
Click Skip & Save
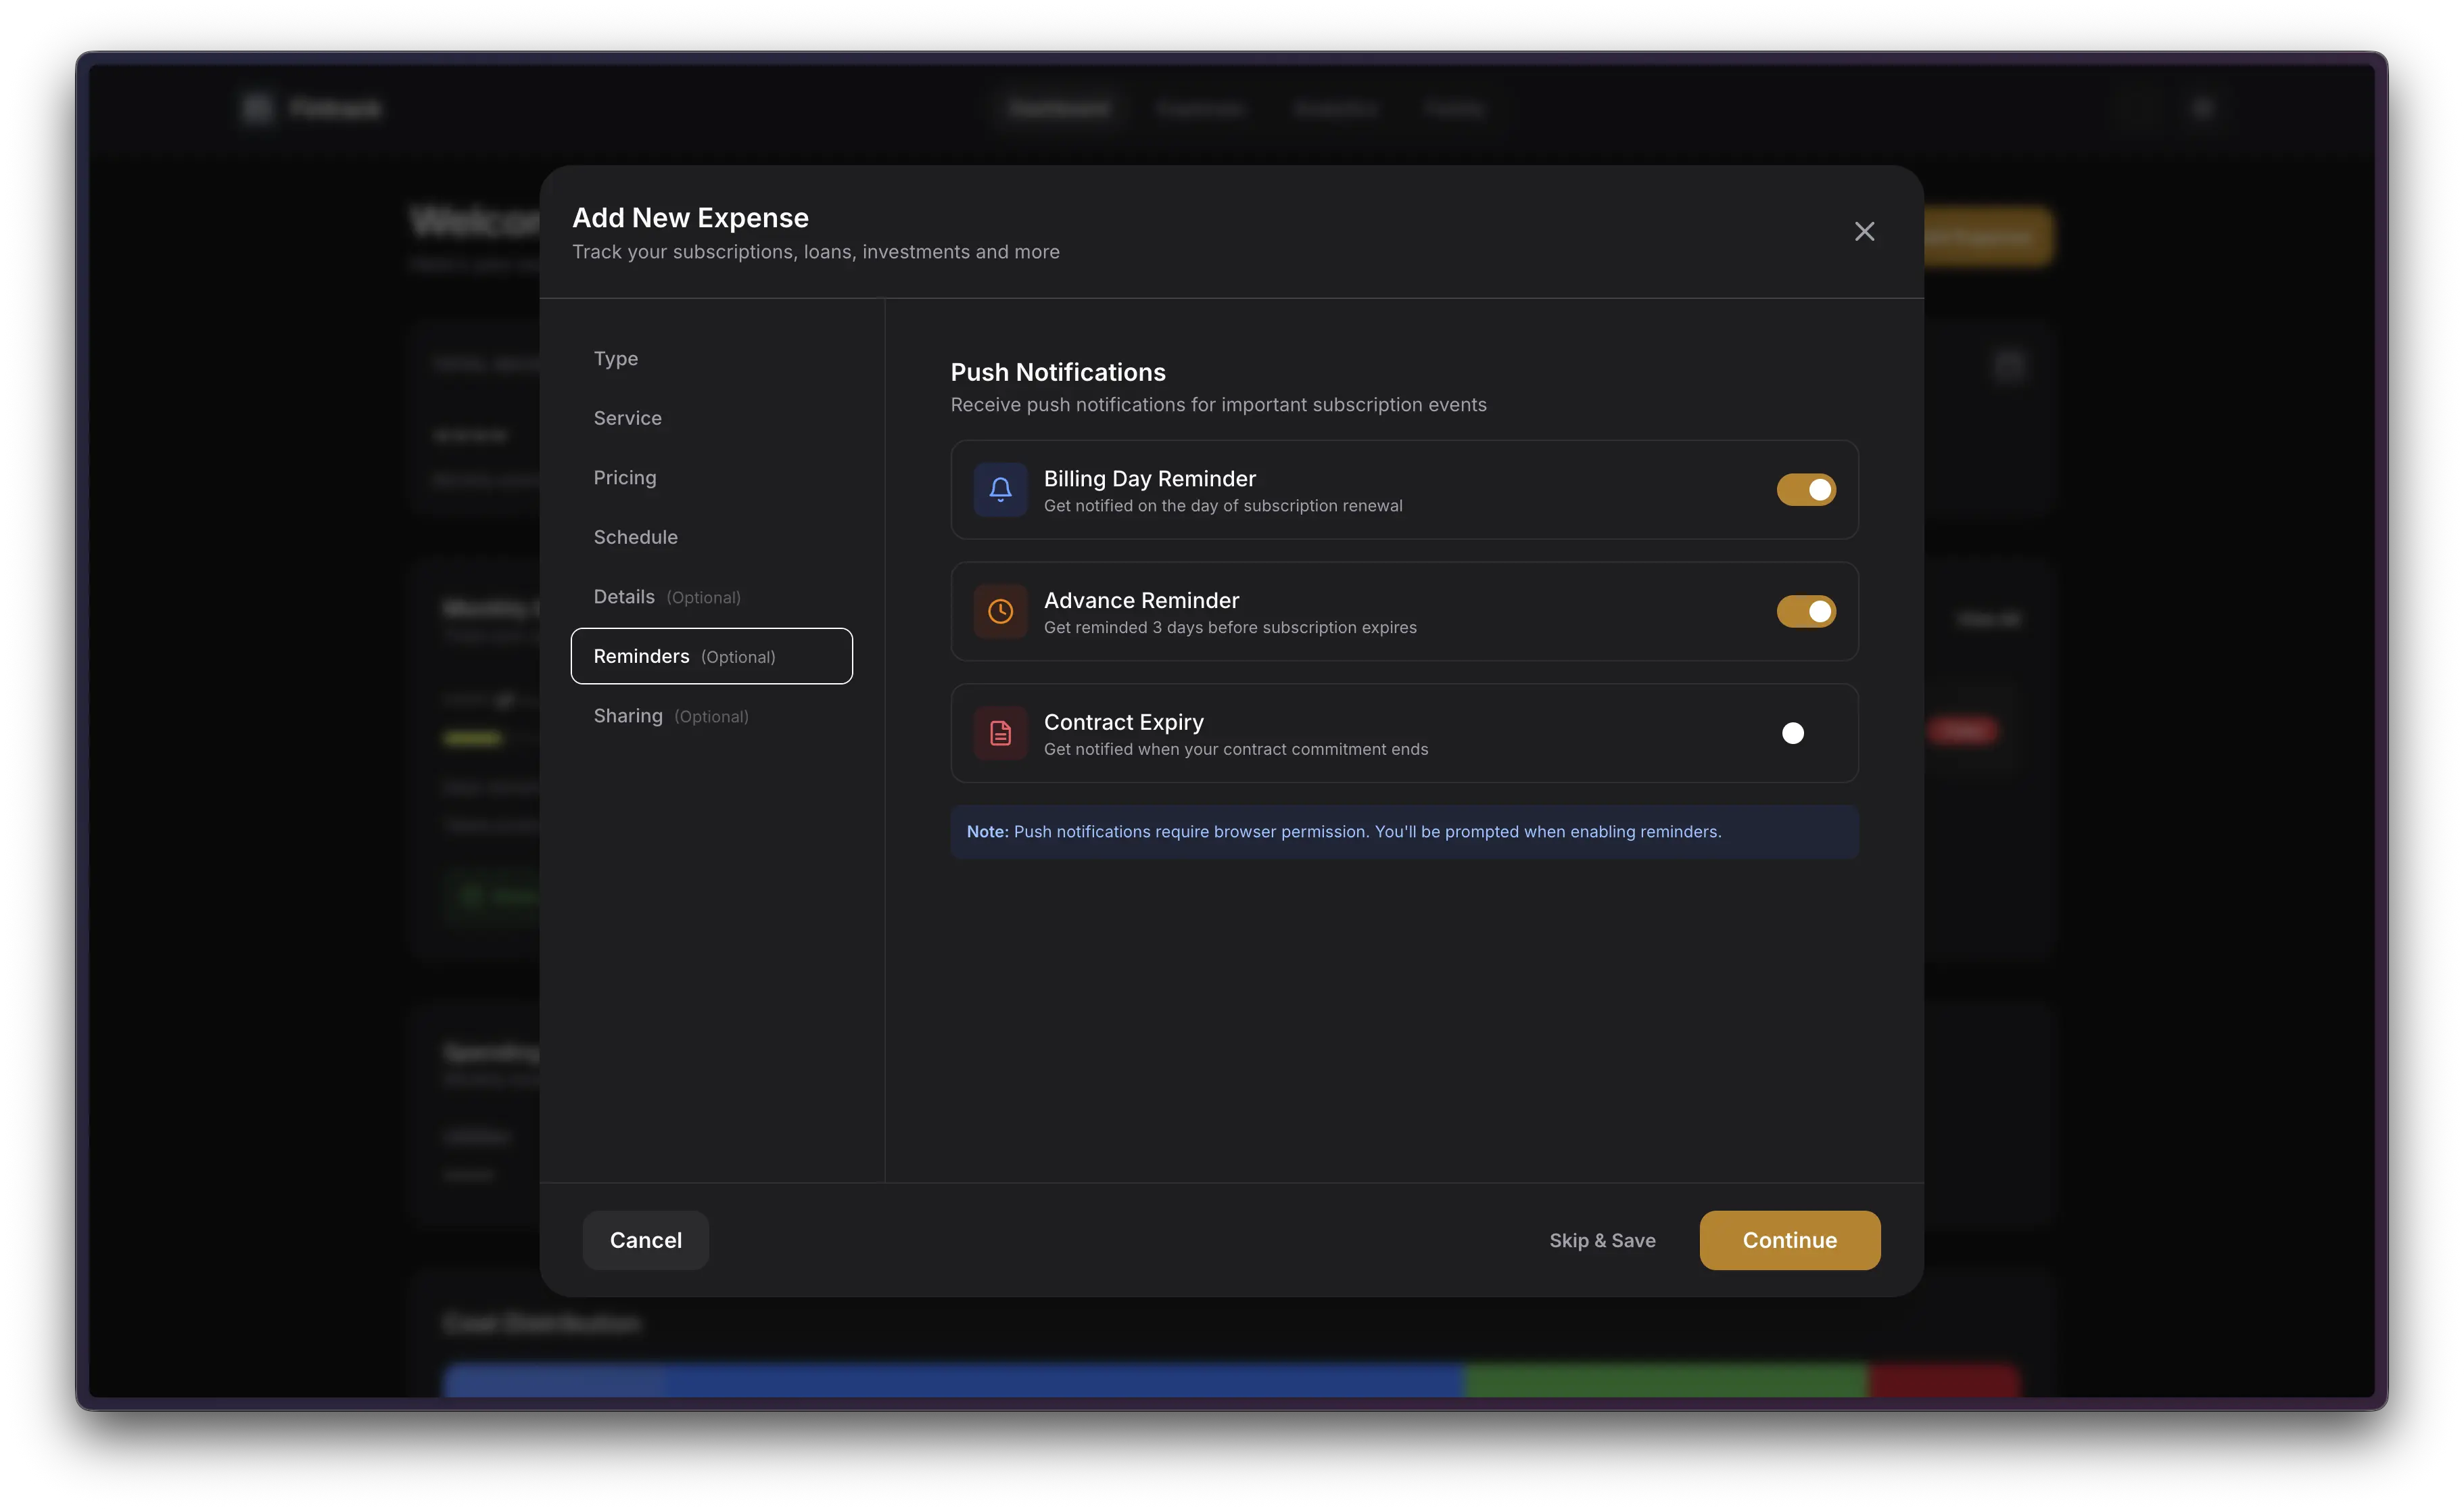(x=1602, y=1240)
